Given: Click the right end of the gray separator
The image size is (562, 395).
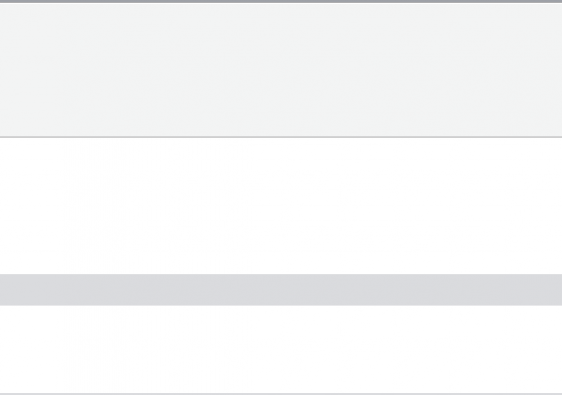Looking at the screenshot, I should [526, 290].
